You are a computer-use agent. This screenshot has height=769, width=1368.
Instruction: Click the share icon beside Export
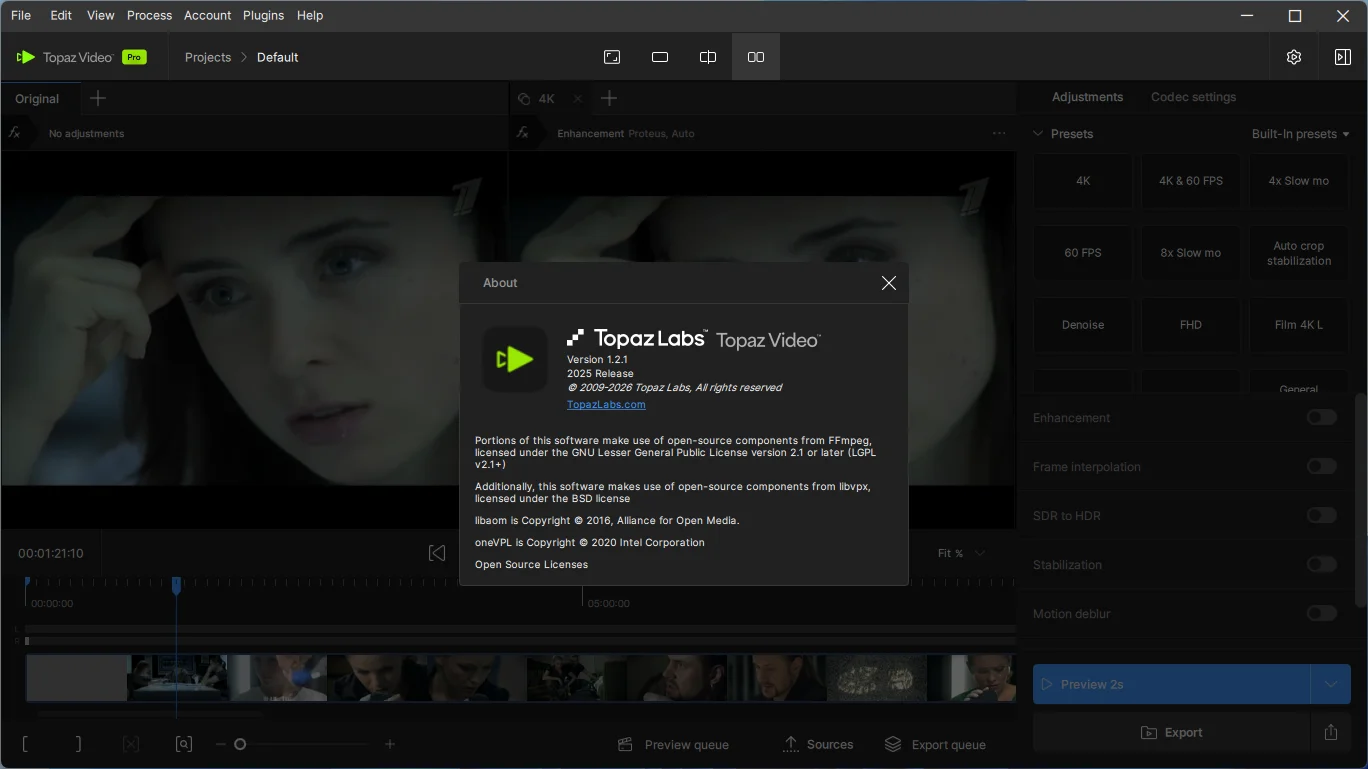point(1330,732)
